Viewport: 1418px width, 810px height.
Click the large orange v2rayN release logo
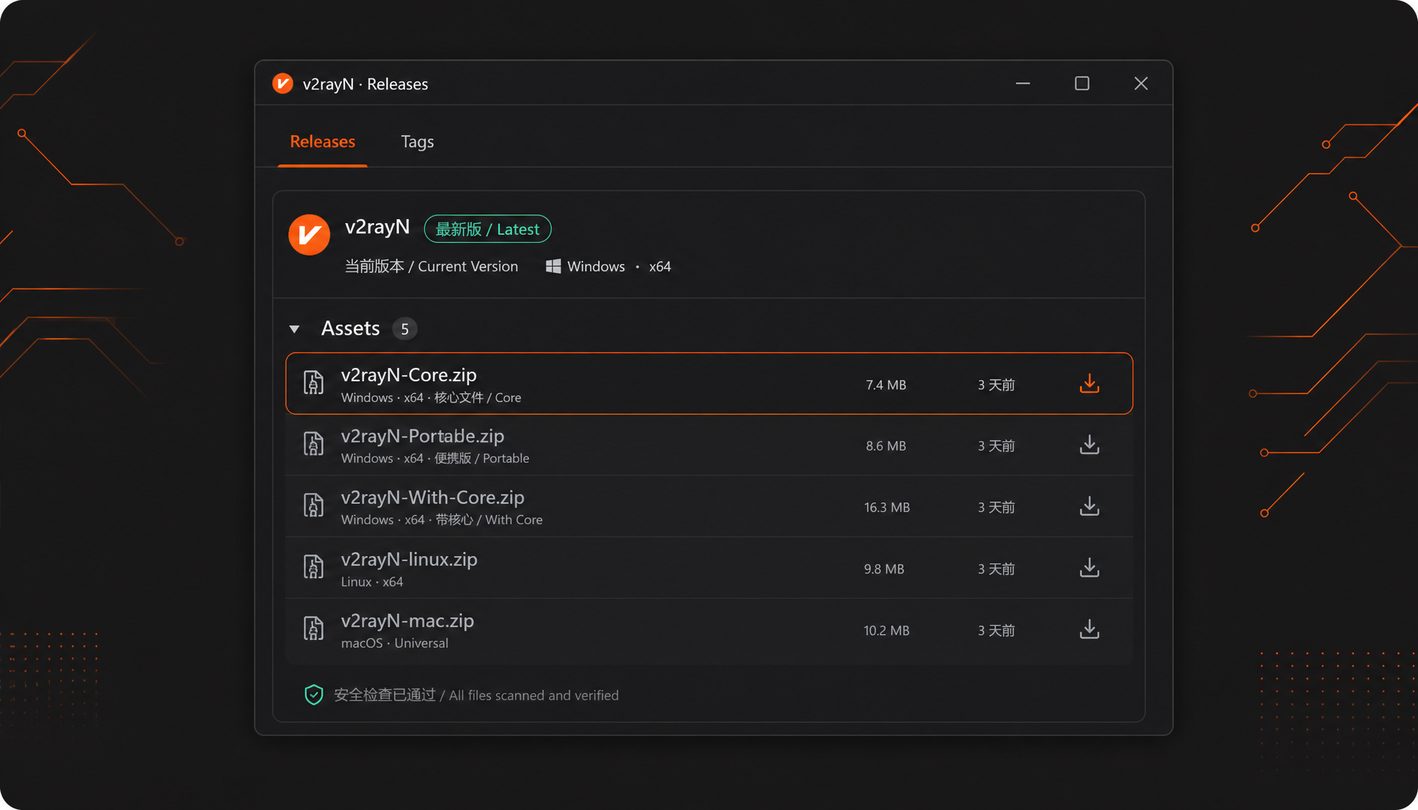click(309, 235)
